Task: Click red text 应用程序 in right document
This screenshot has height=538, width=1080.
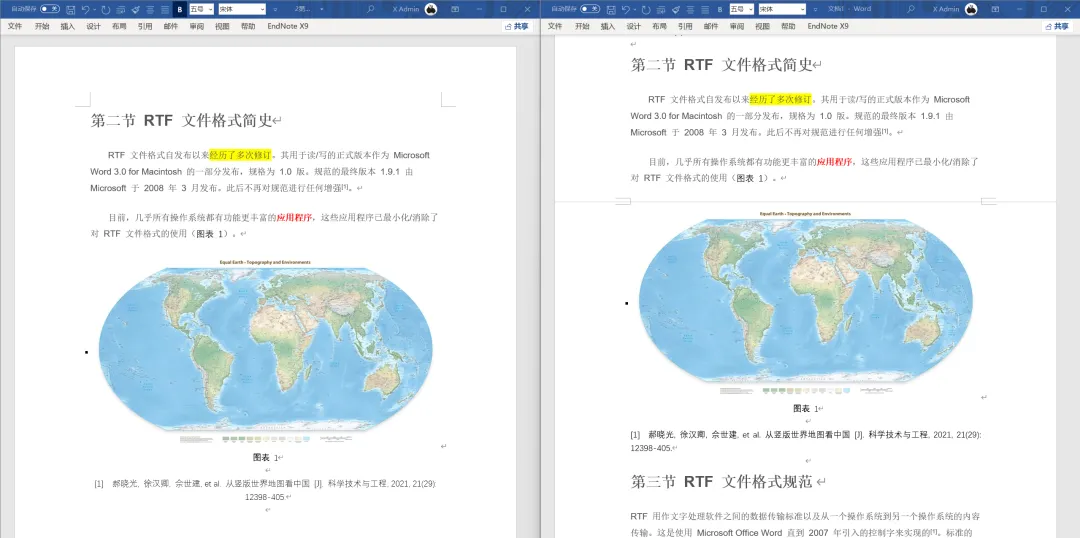Action: click(835, 162)
